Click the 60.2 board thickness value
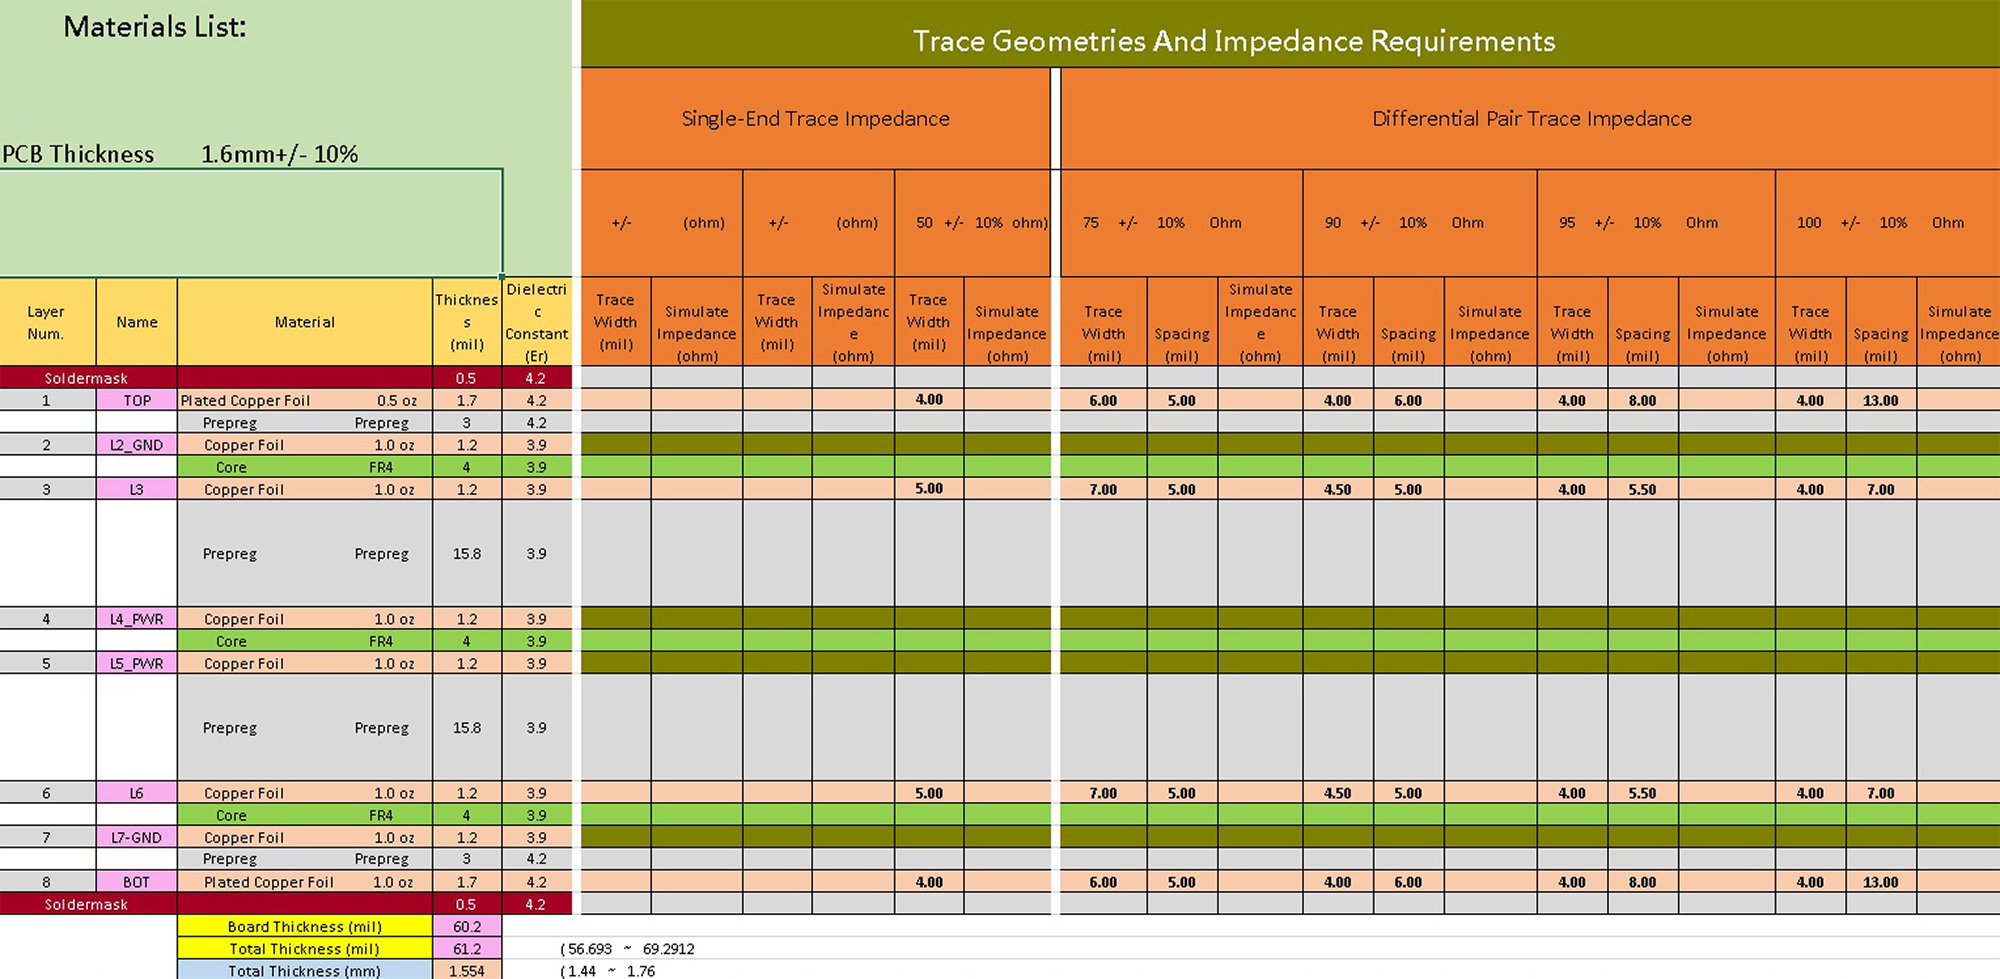This screenshot has width=2000, height=979. click(467, 926)
